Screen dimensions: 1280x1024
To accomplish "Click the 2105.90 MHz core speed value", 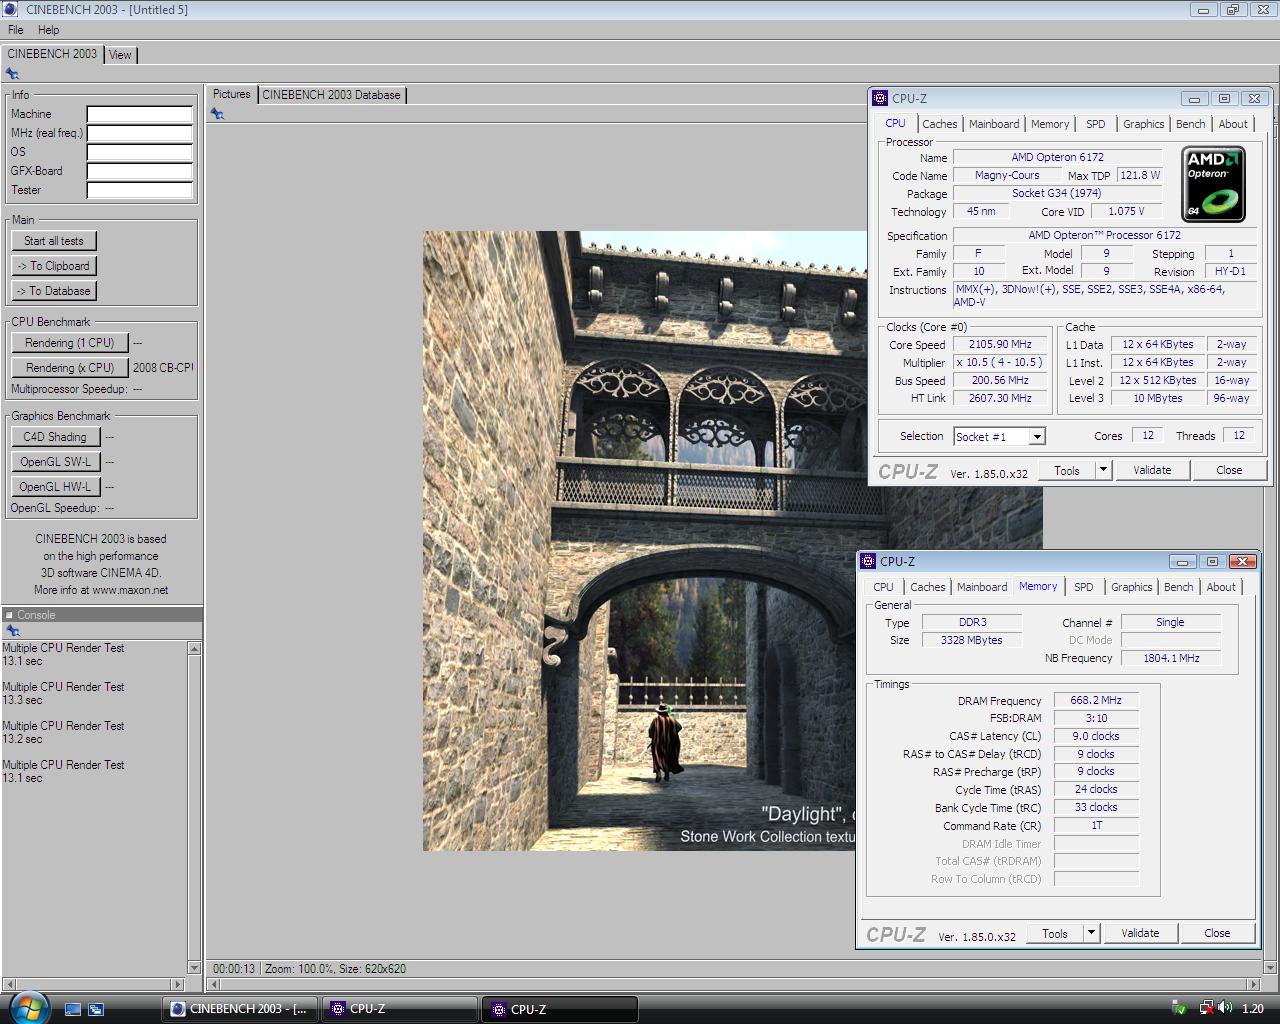I will [1000, 344].
